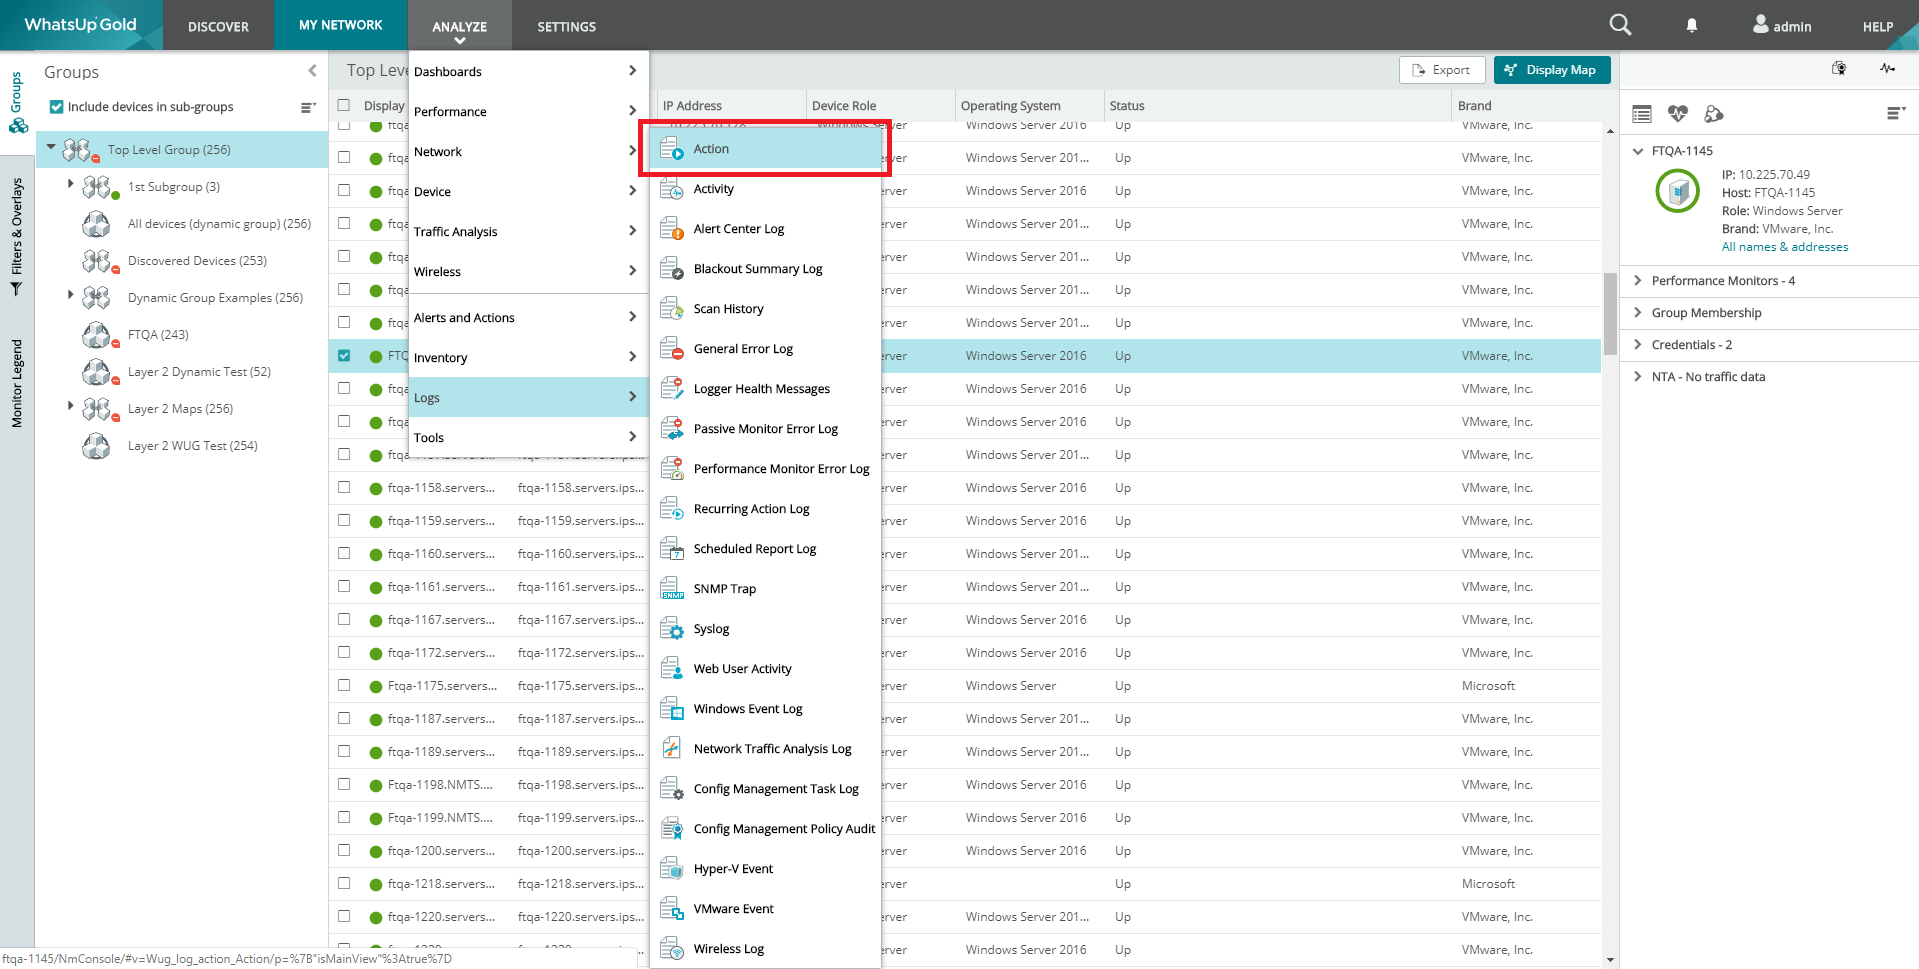1919x969 pixels.
Task: Click the Network Traffic Analysis Log icon
Action: coord(672,749)
